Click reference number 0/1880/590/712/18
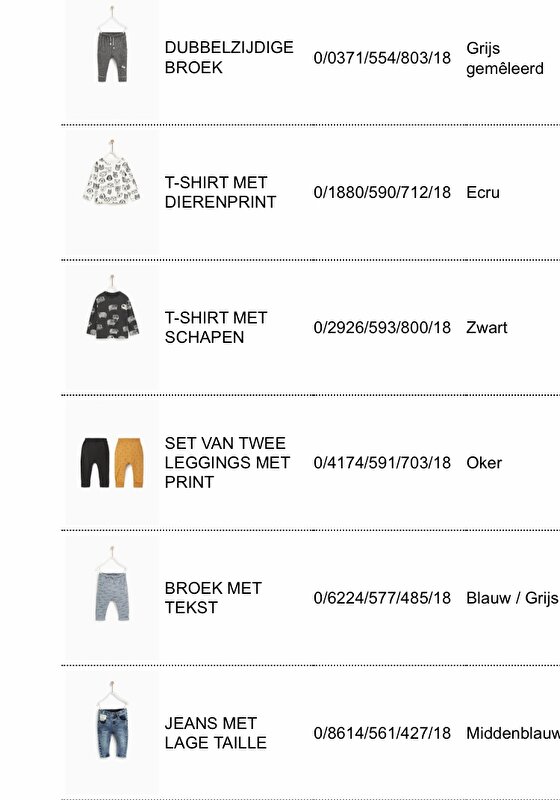 pos(382,192)
